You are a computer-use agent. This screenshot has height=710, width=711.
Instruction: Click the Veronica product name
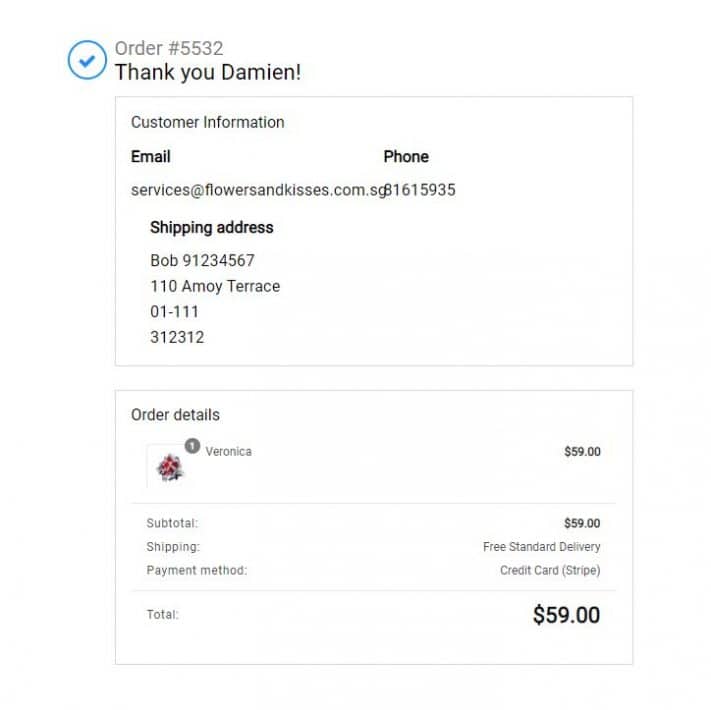pyautogui.click(x=229, y=451)
